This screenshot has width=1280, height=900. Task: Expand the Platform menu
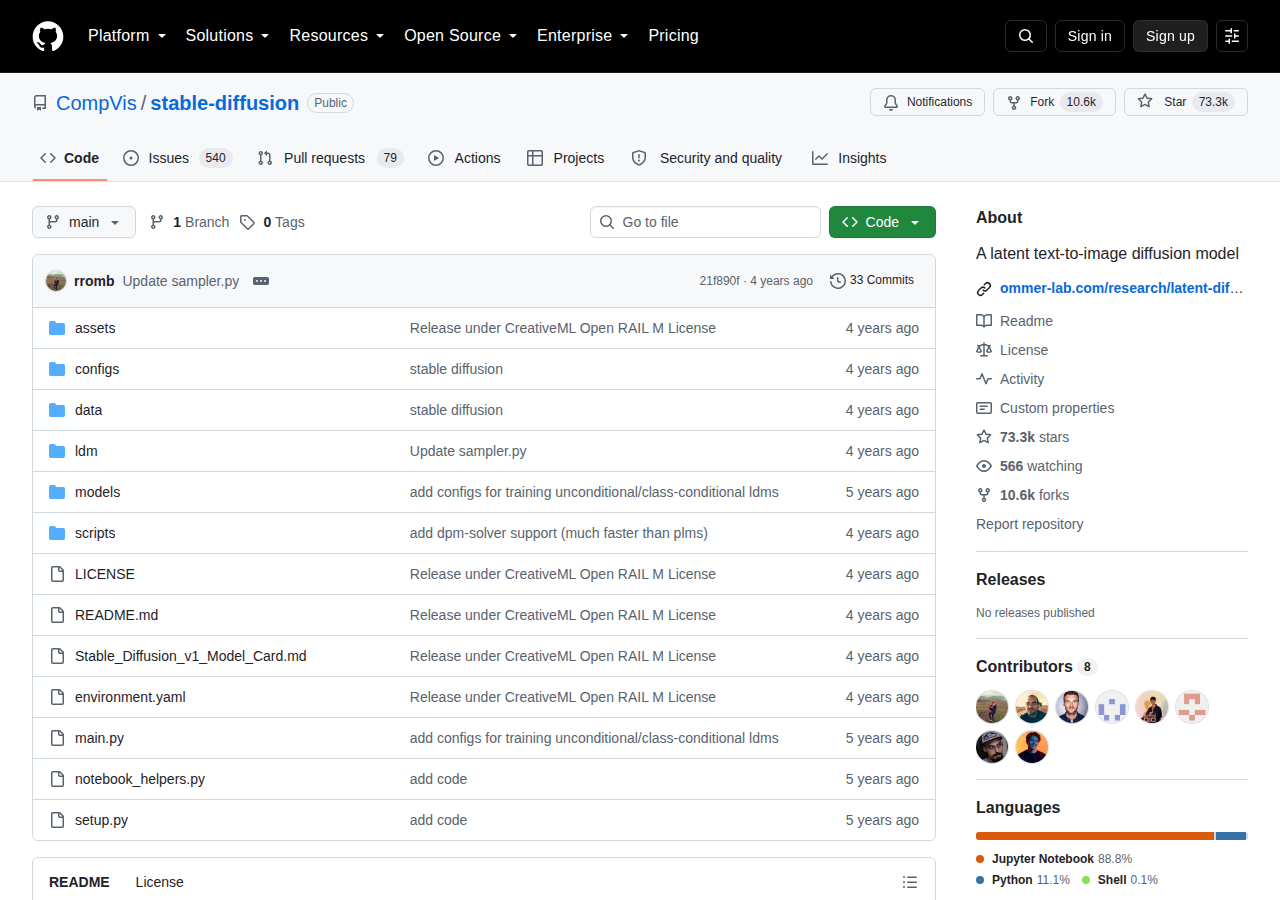click(126, 36)
